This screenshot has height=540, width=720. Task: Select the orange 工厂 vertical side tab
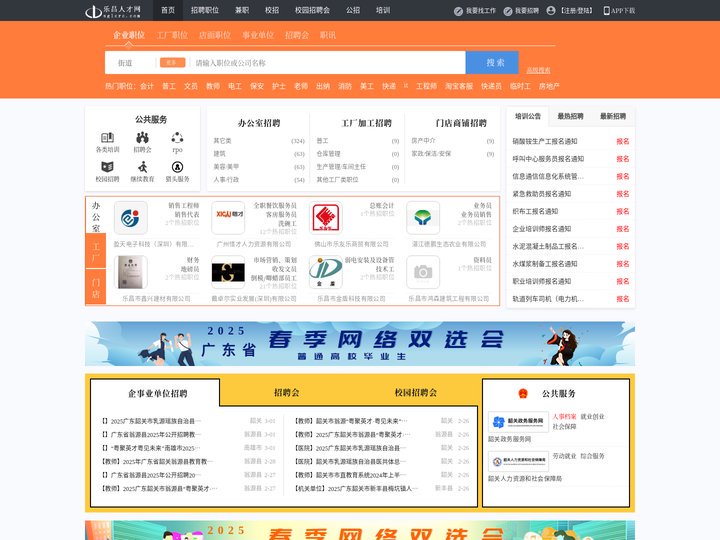point(96,252)
